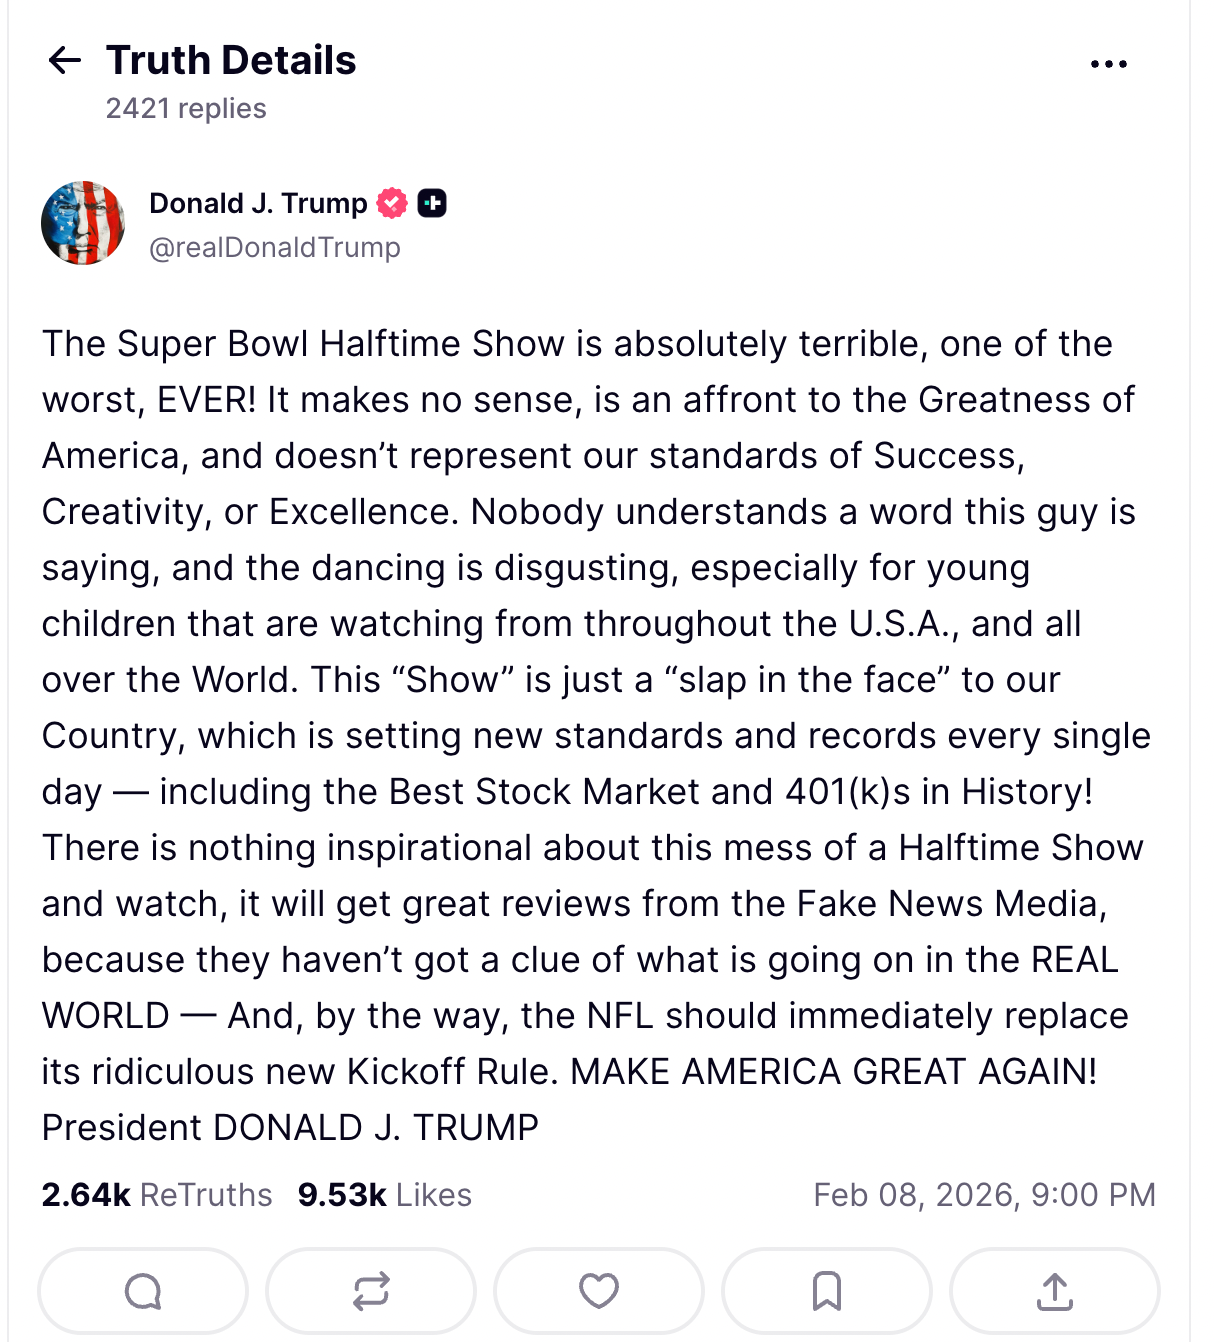ReTruth the post with the repeat icon
The height and width of the screenshot is (1342, 1214).
pos(369,1291)
